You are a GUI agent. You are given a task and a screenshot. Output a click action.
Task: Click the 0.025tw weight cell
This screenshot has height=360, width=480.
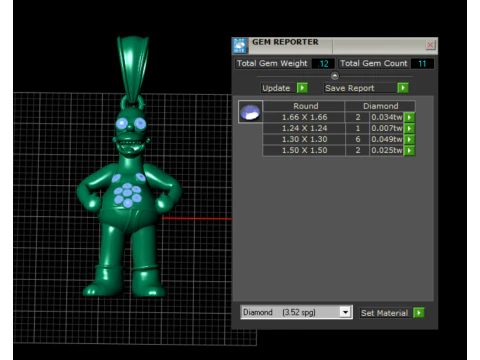point(387,150)
